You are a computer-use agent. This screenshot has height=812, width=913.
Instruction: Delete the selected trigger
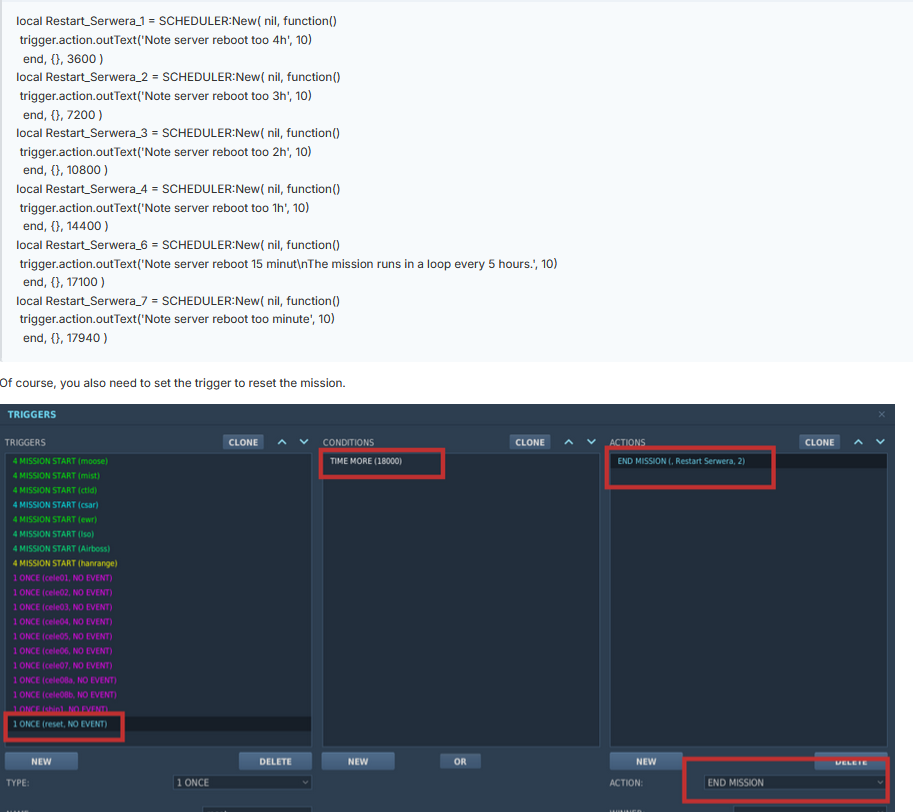(x=275, y=761)
